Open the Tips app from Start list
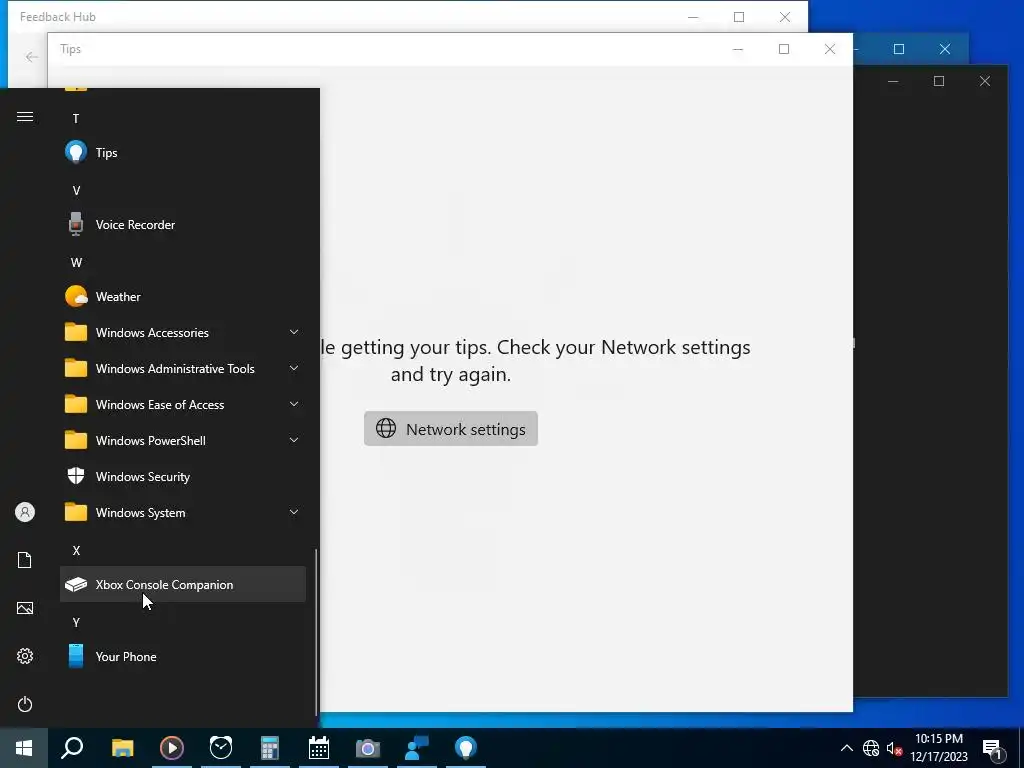 pos(183,153)
